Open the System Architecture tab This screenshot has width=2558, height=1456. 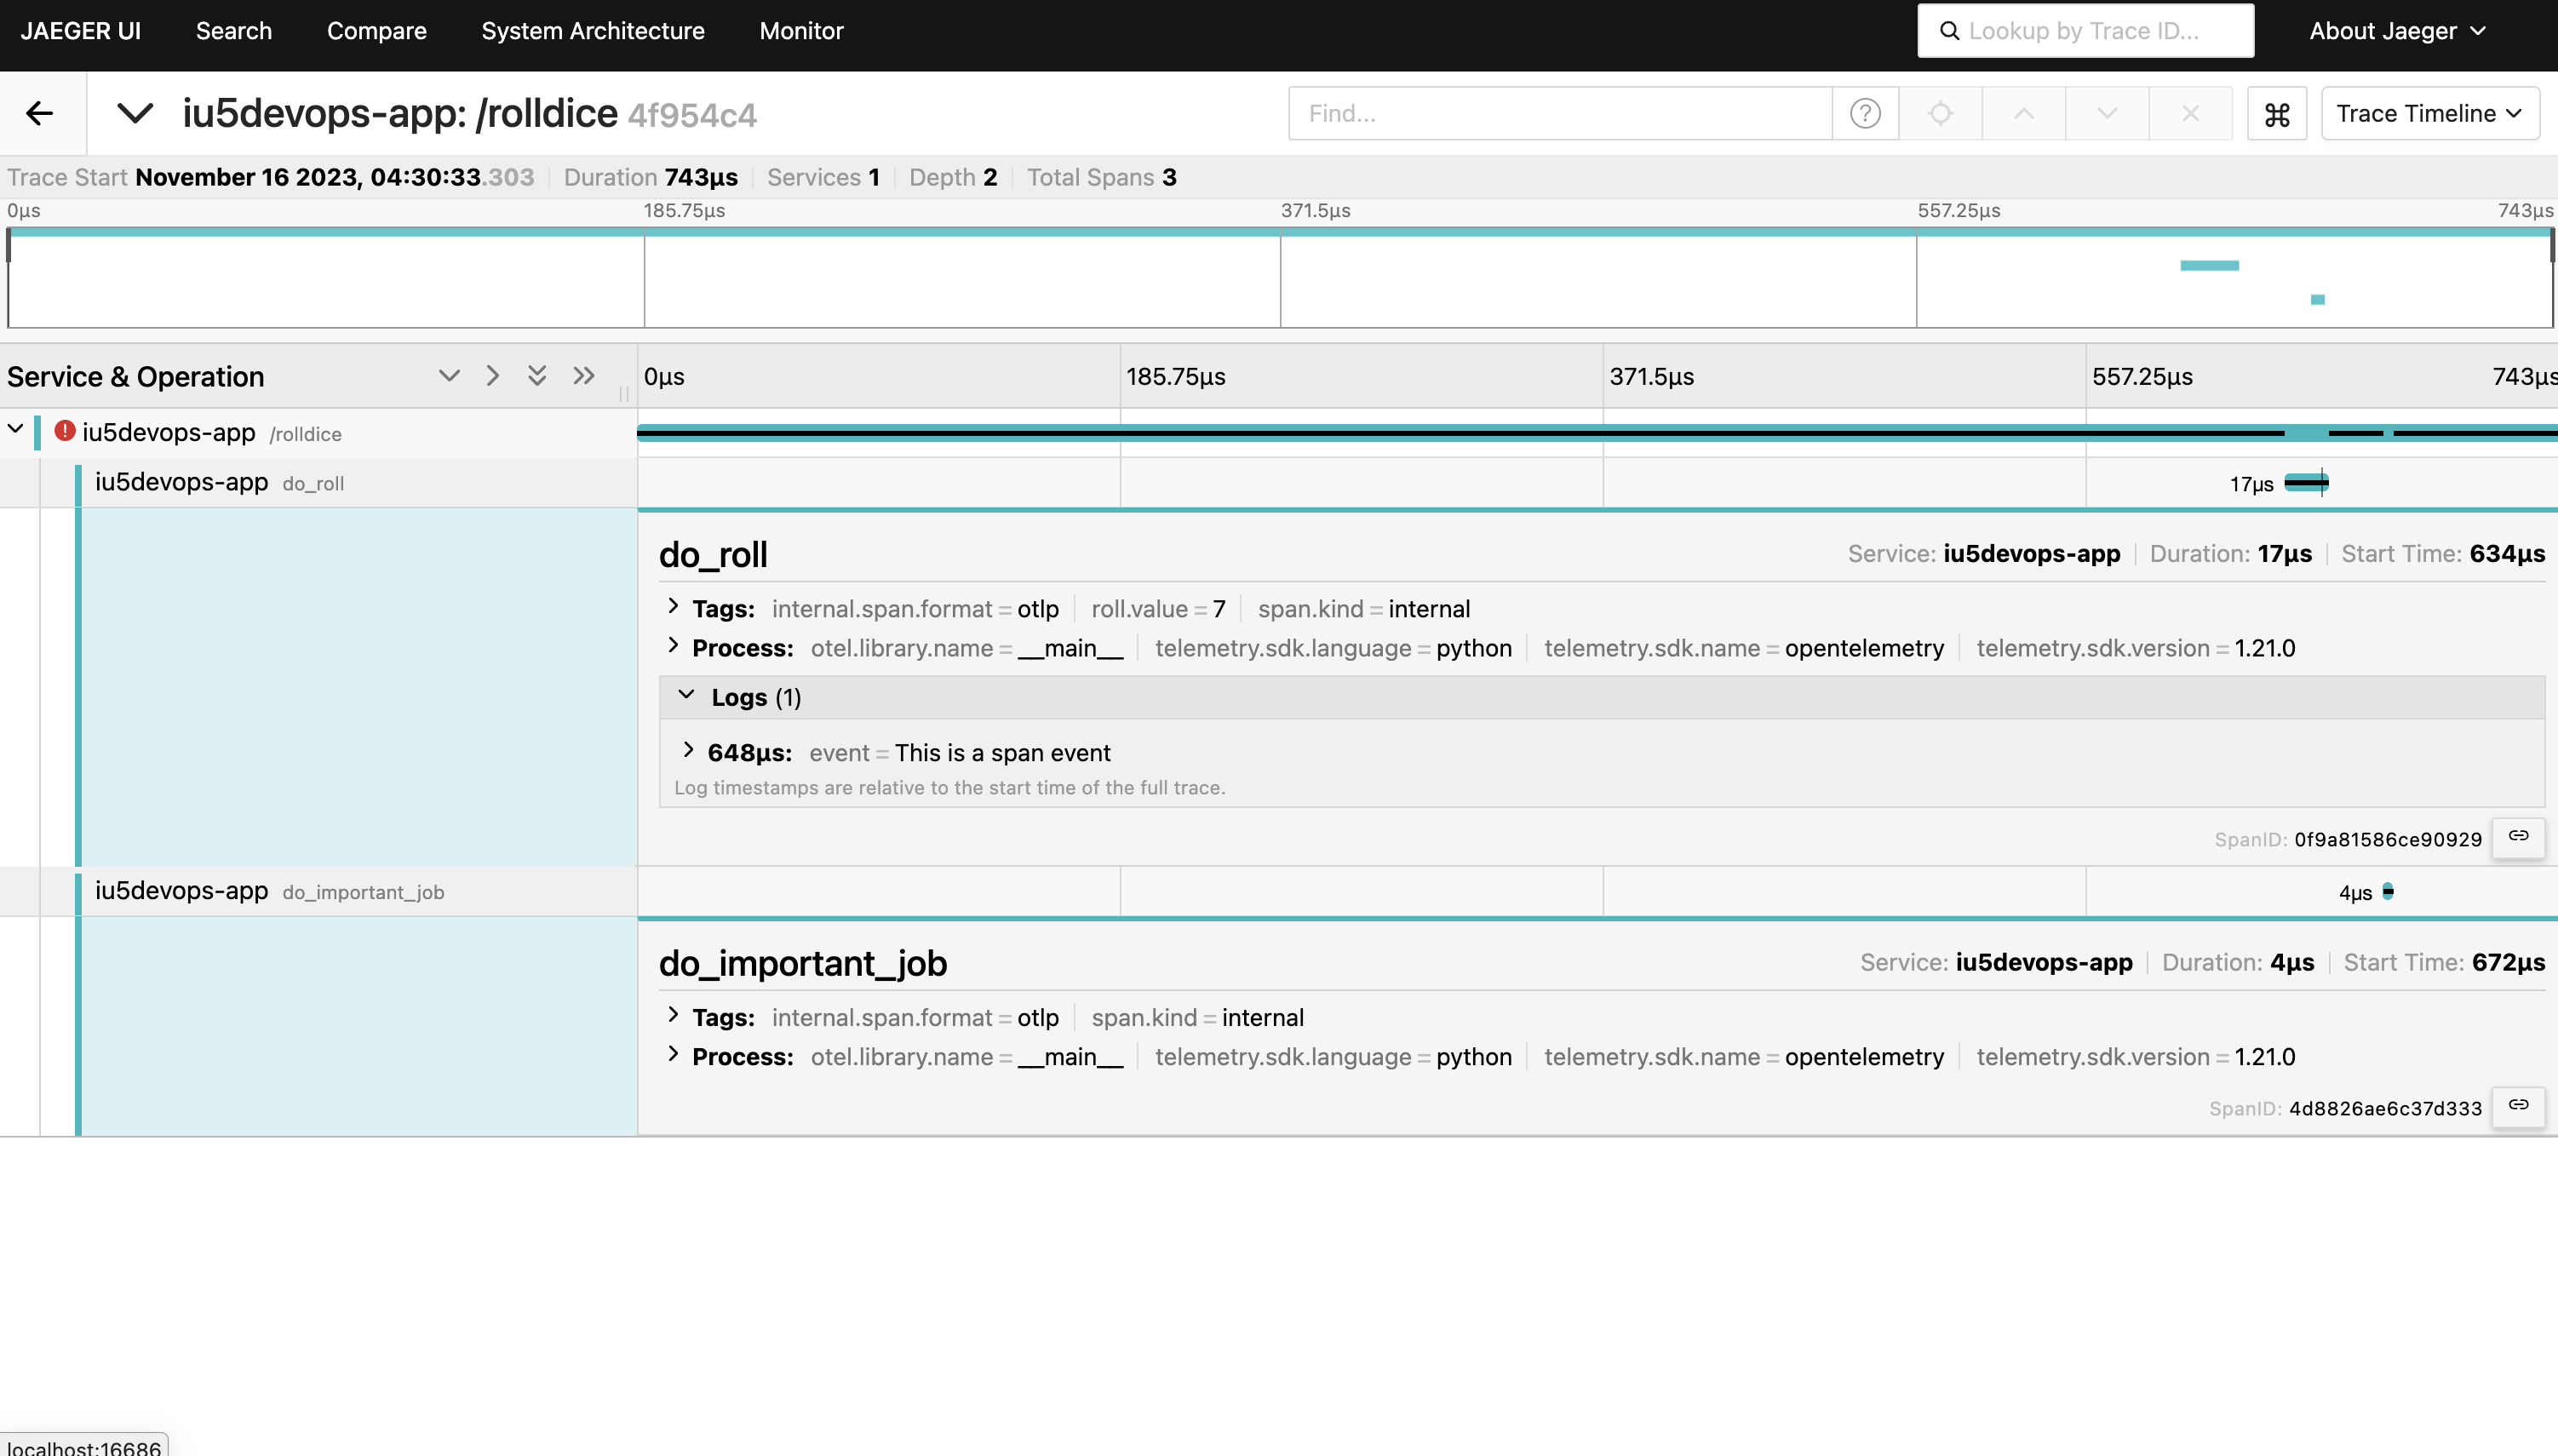(594, 32)
